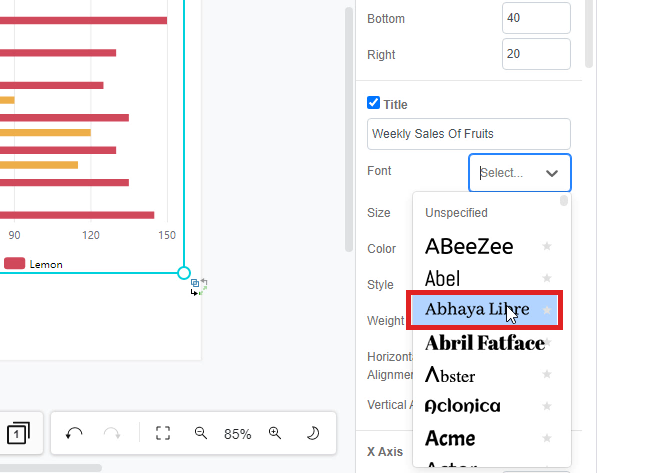649x473 pixels.
Task: Choose Abhaya Libre from font list
Action: tap(477, 310)
